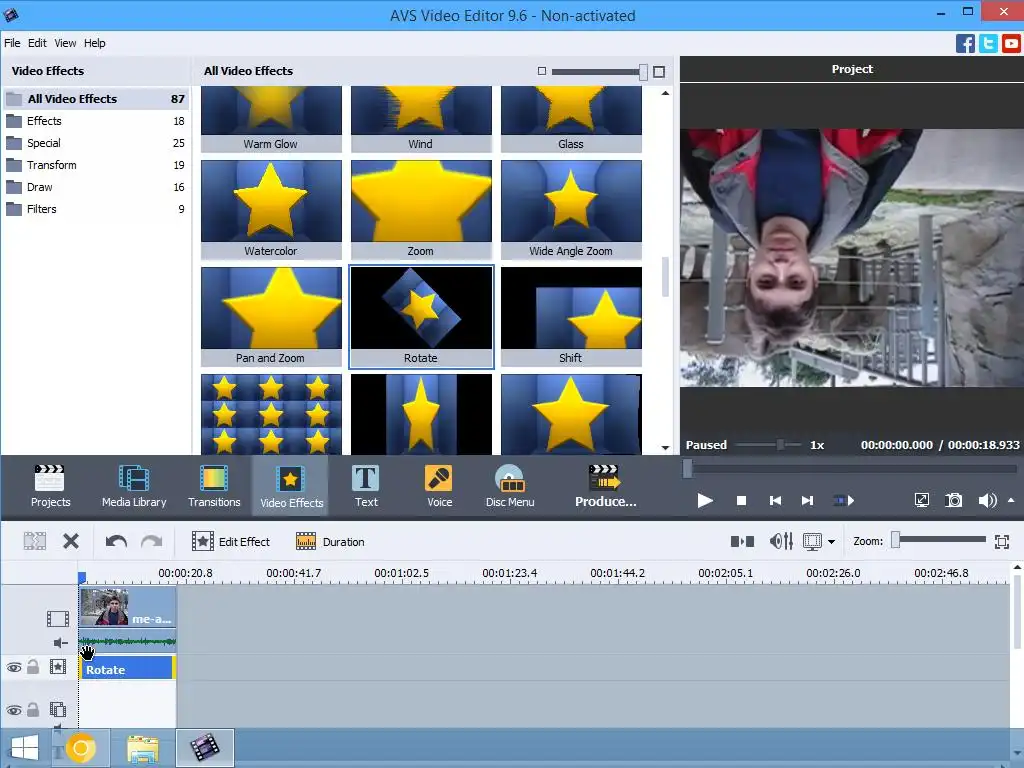Select the Transform category folder

pyautogui.click(x=95, y=165)
